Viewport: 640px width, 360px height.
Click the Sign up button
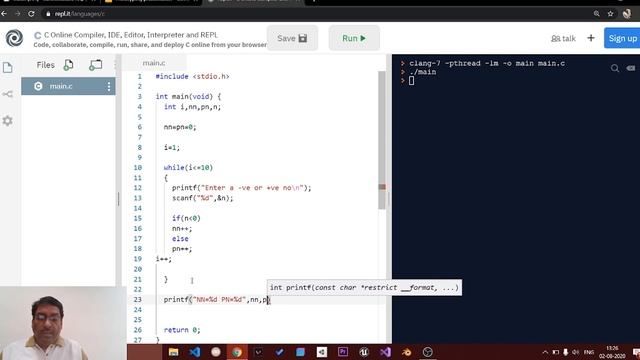click(x=622, y=38)
